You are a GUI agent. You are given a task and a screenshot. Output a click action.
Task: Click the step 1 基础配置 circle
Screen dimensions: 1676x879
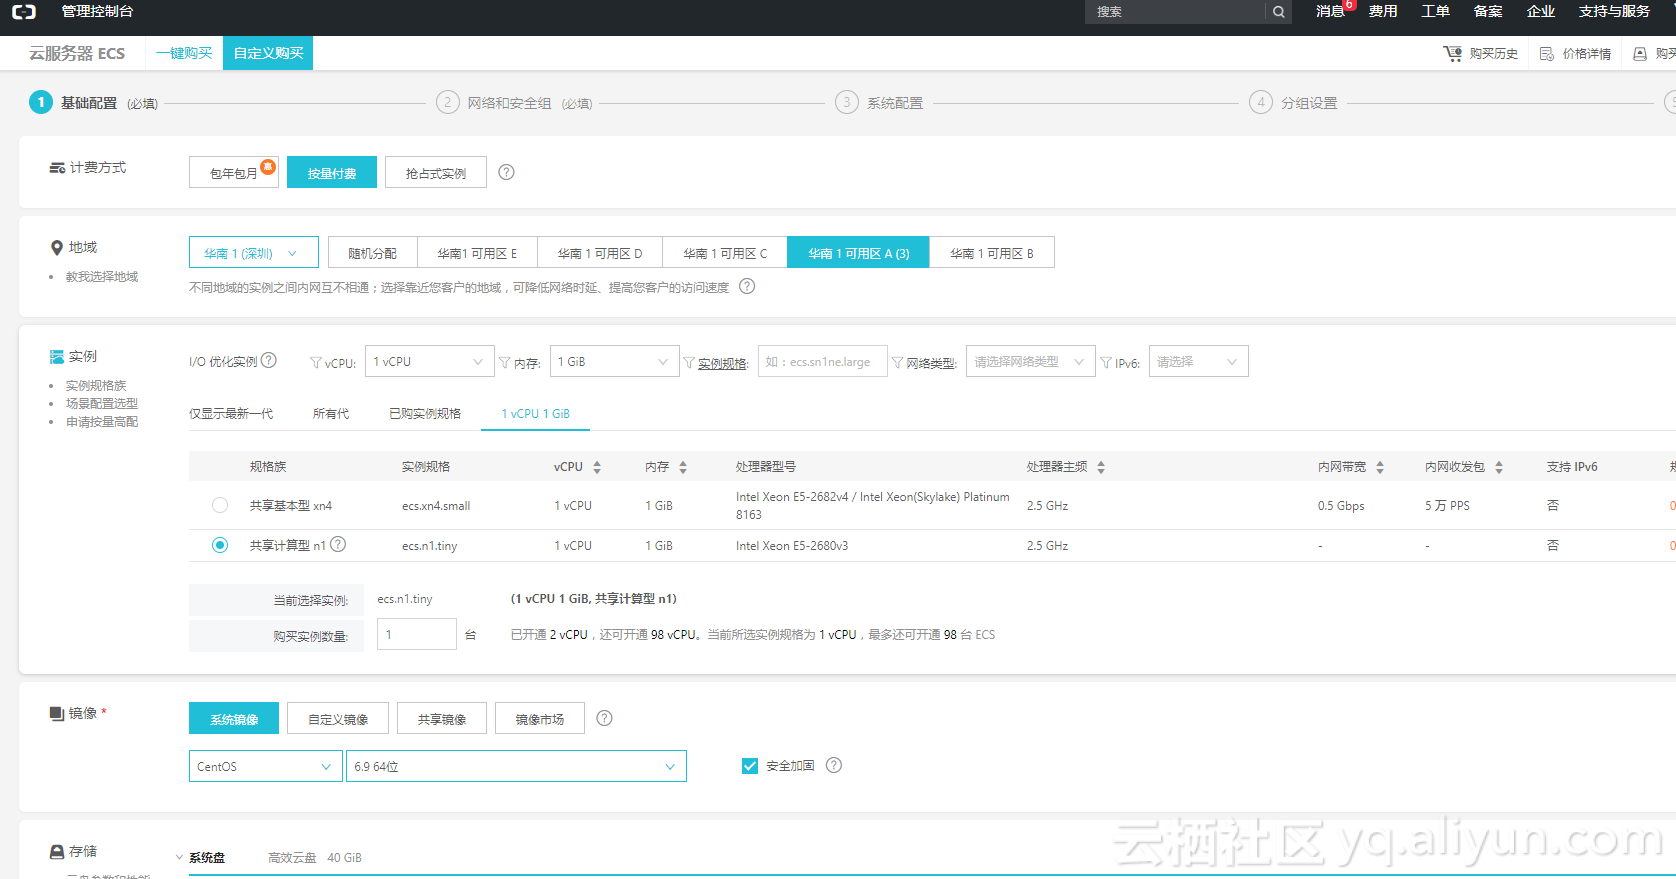41,102
